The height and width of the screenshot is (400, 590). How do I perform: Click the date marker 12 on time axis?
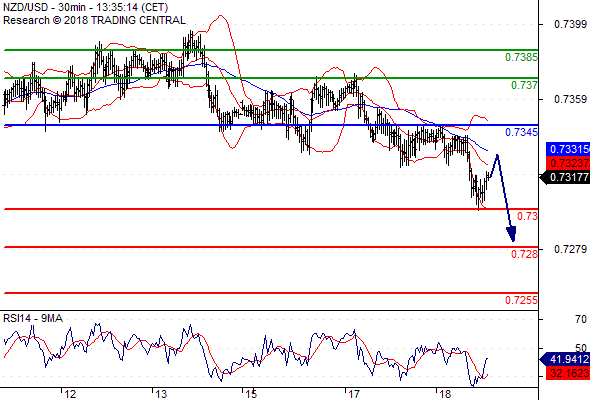[x=70, y=394]
